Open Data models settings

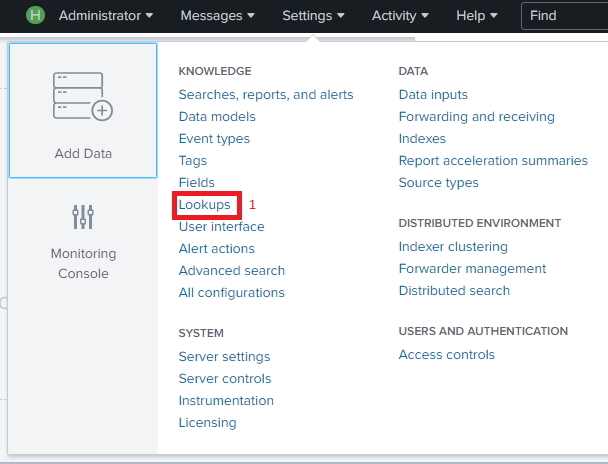[217, 117]
